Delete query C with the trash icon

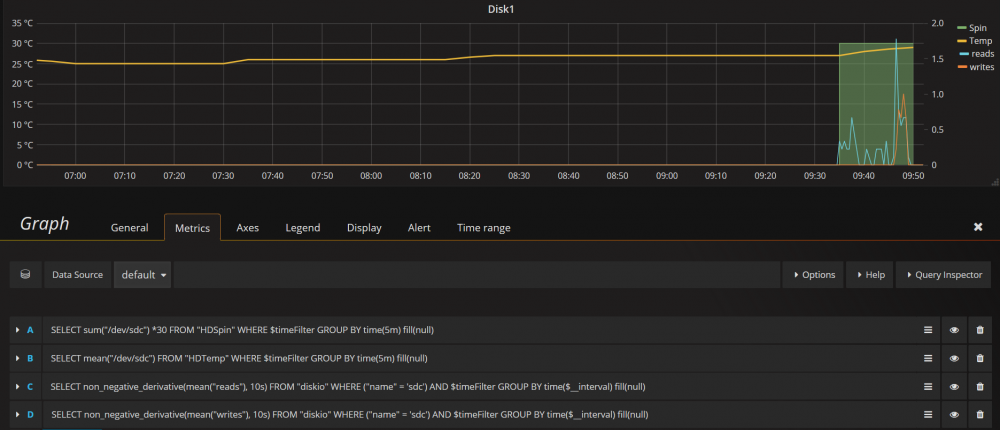pos(980,387)
